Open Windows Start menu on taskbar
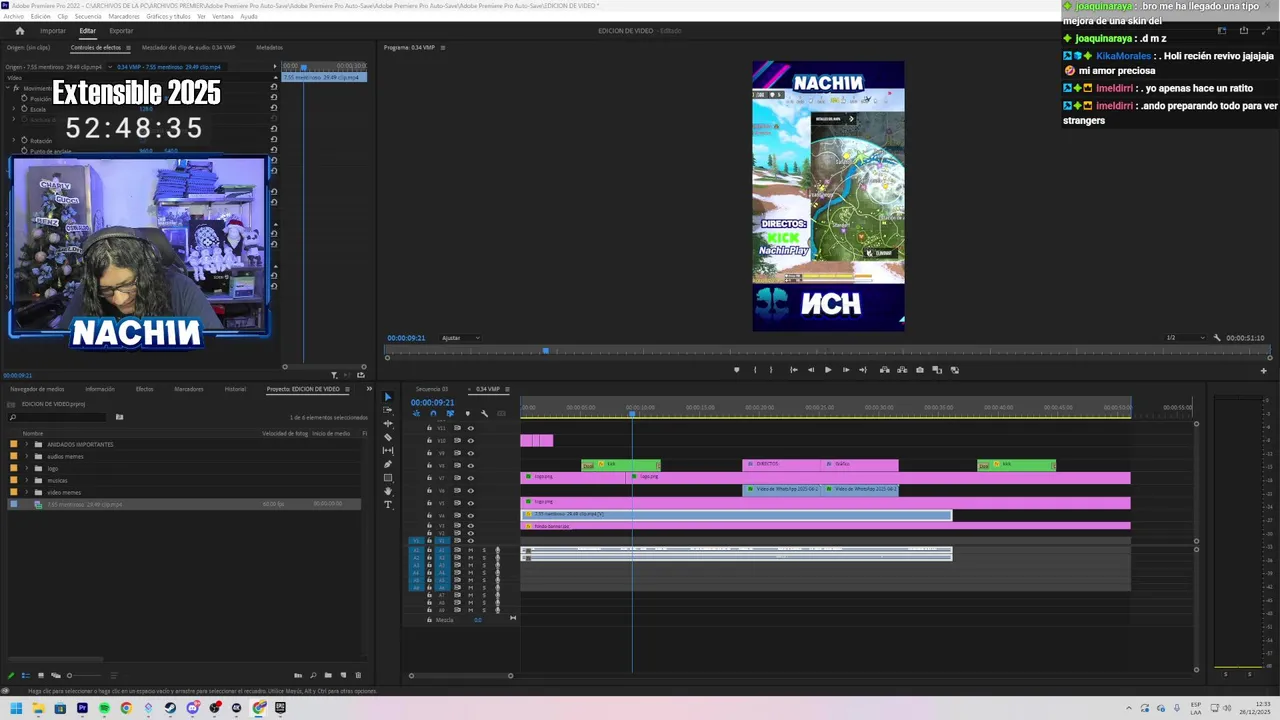 [16, 708]
